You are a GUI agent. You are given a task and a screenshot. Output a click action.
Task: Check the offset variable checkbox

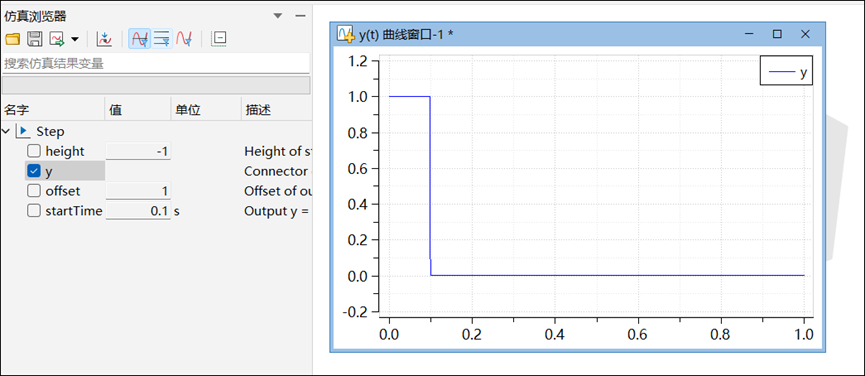34,191
